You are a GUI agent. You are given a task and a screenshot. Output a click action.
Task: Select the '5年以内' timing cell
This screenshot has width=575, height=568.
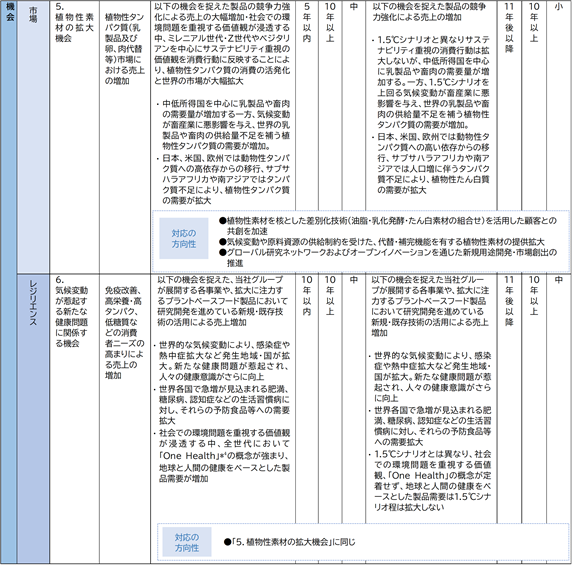coord(307,22)
